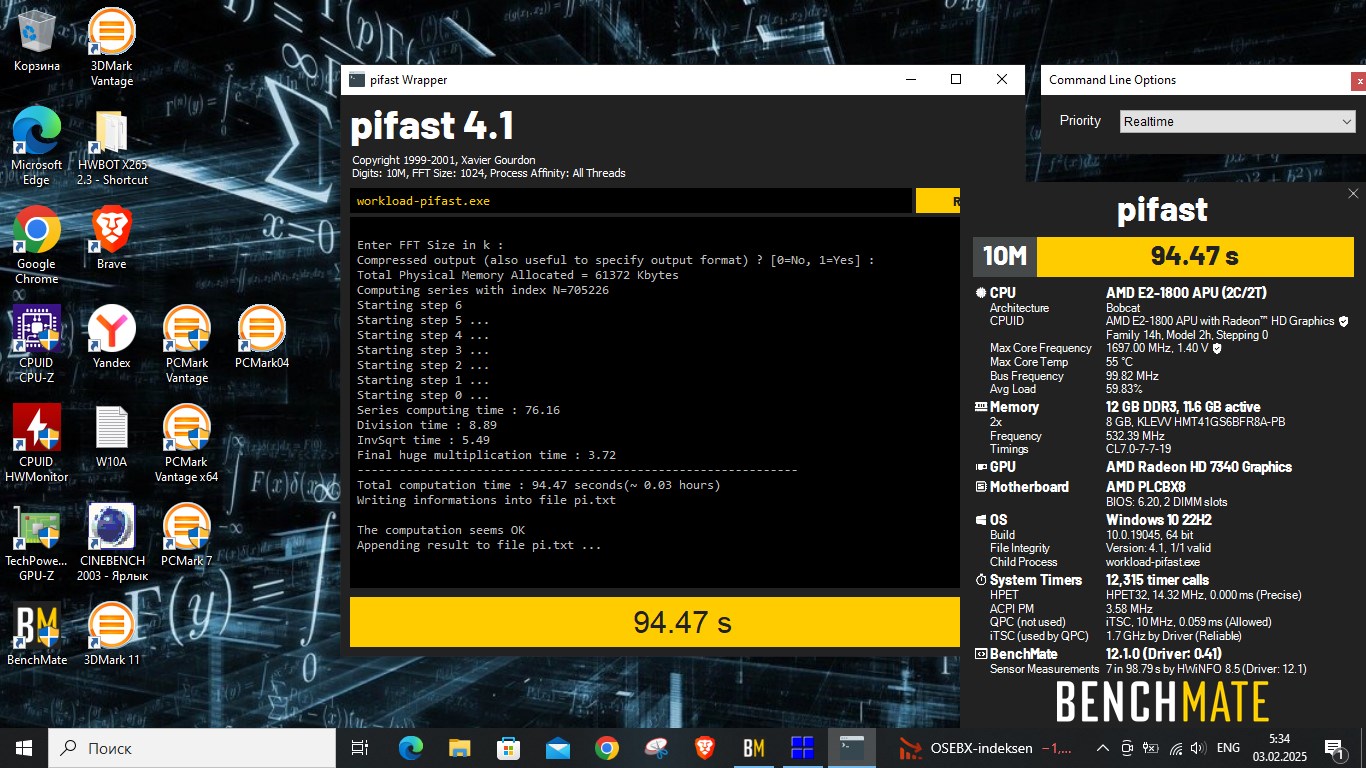Viewport: 1366px width, 768px height.
Task: Click the 12.1.0 (Driver: 0.41) version text
Action: tap(1164, 654)
